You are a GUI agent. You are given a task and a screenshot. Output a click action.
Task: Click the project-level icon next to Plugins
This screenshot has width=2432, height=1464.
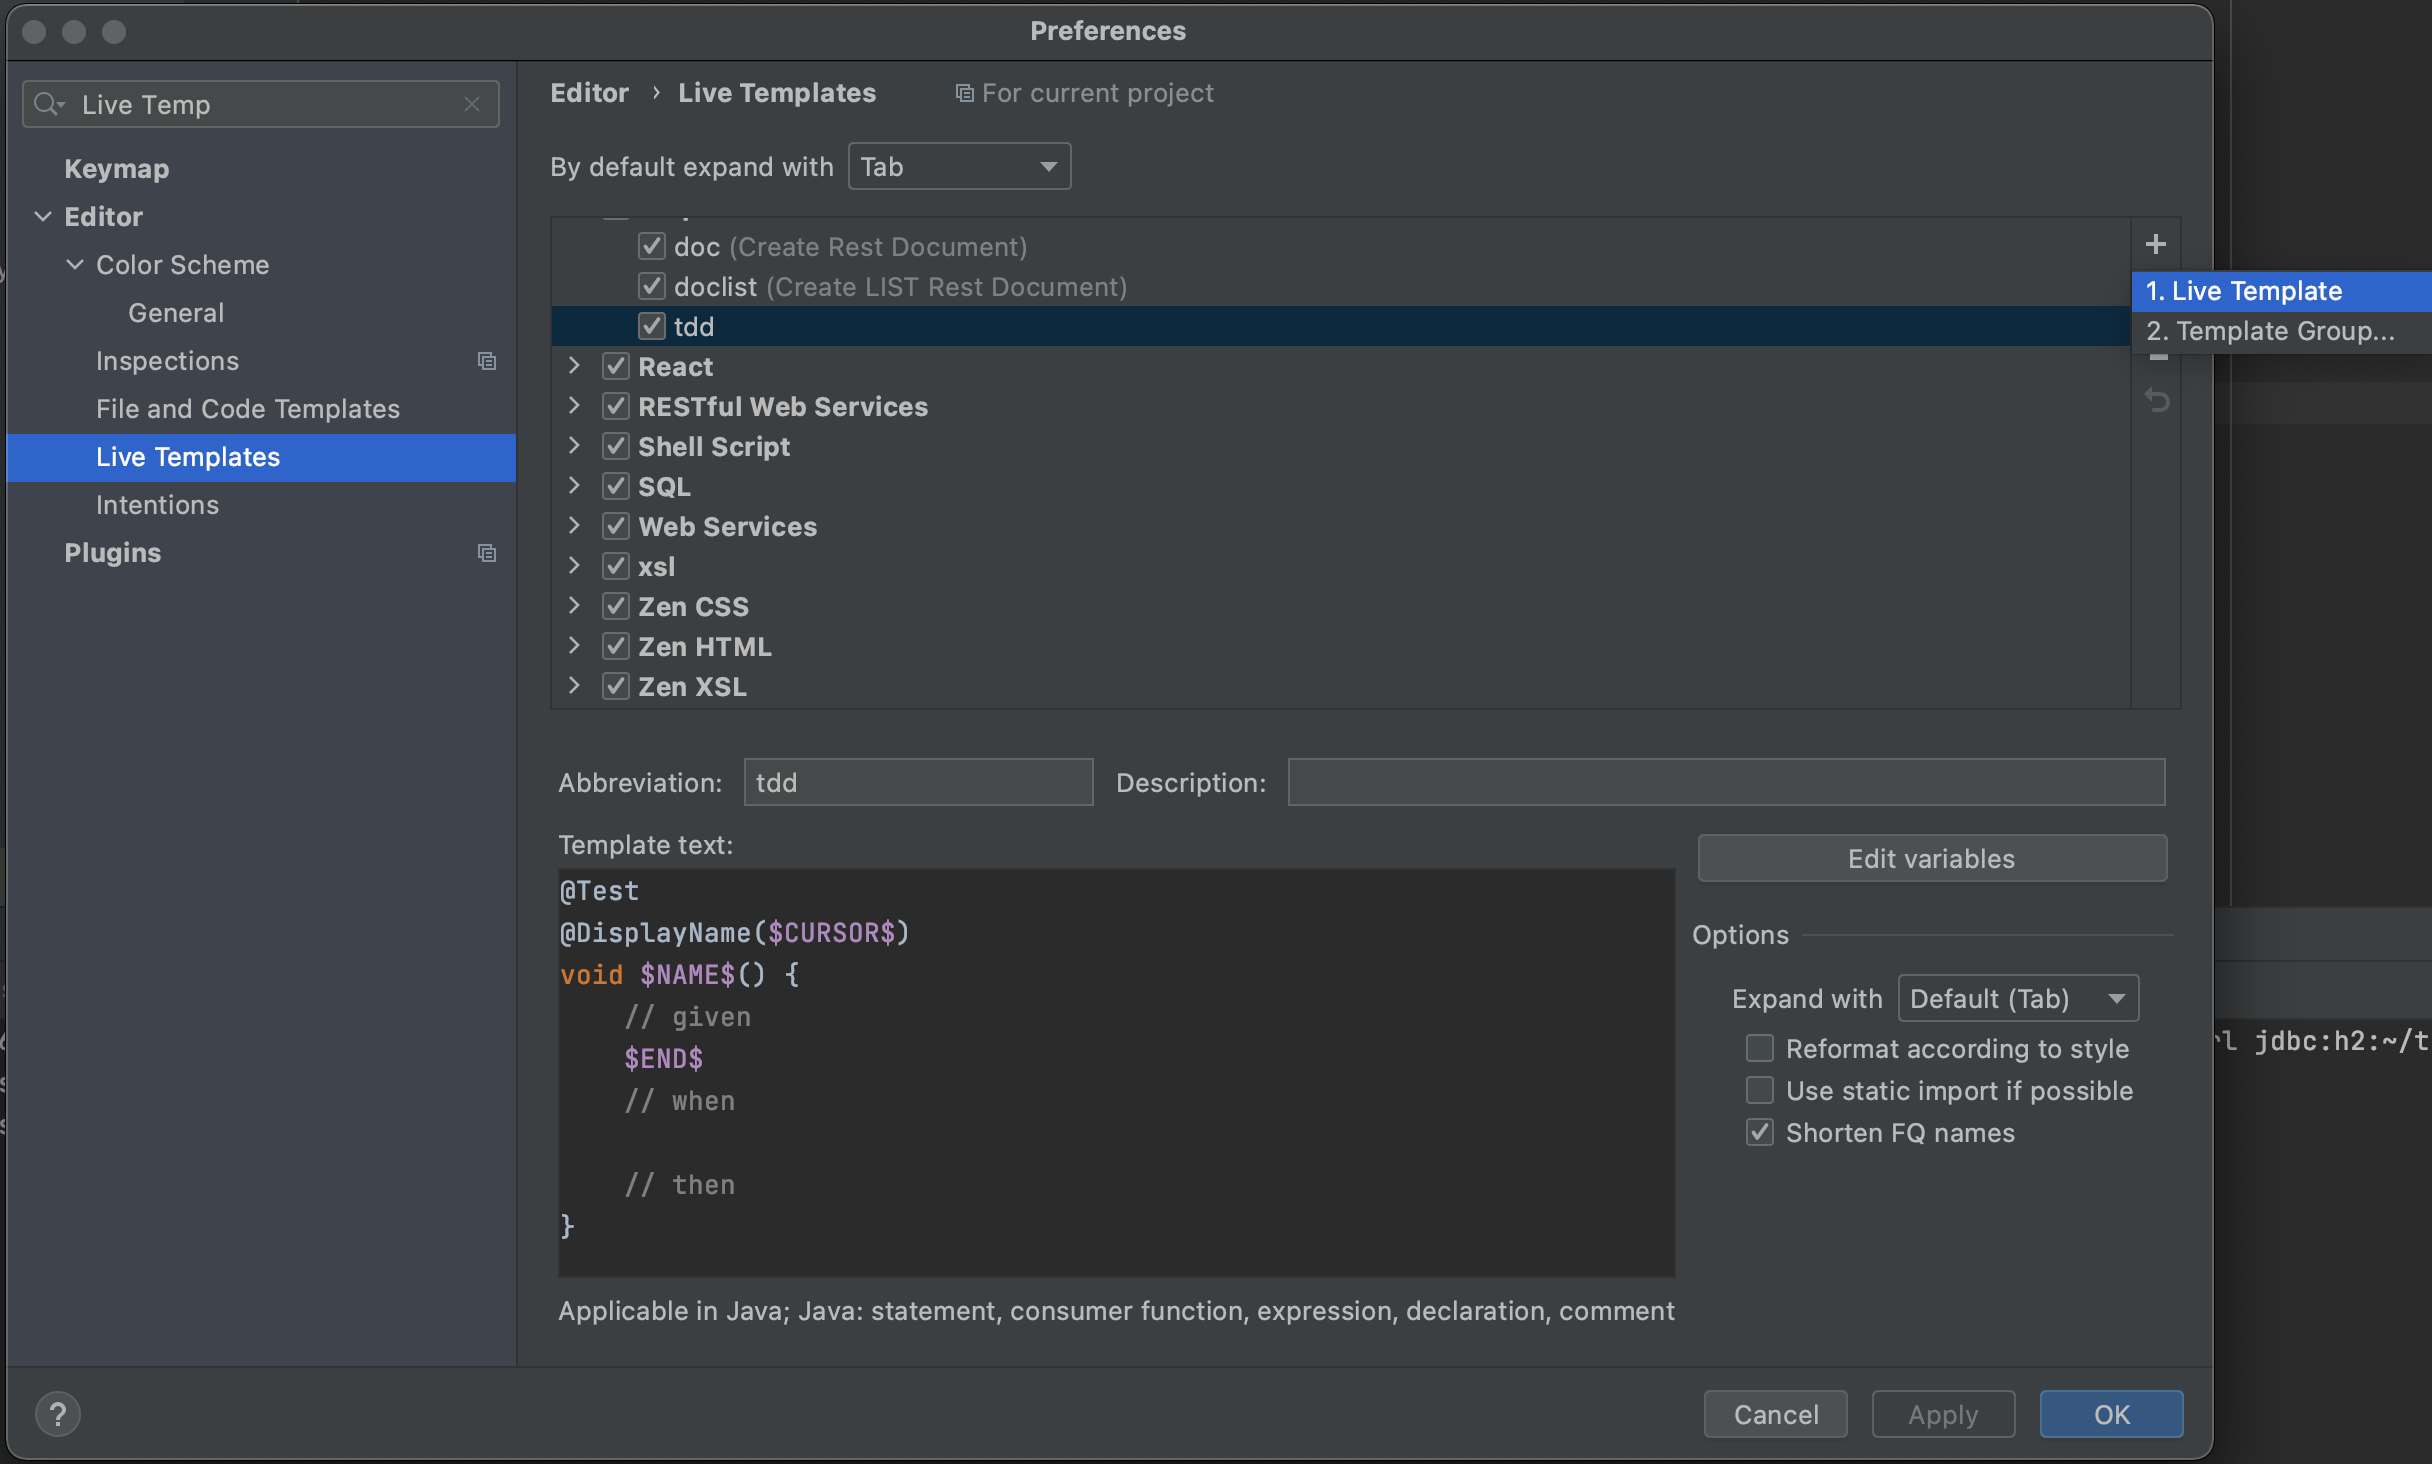pos(487,553)
